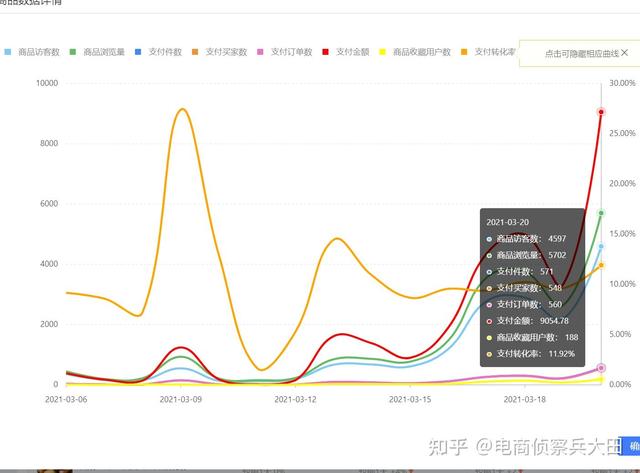Toggle the 商品浏览量 legend swatch
The height and width of the screenshot is (473, 640).
click(73, 52)
